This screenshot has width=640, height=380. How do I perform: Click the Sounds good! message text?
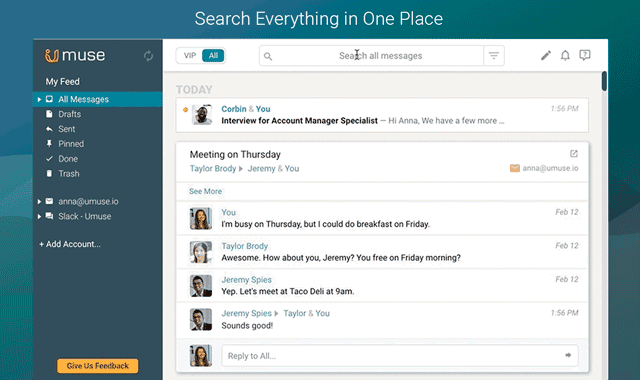[x=247, y=326]
